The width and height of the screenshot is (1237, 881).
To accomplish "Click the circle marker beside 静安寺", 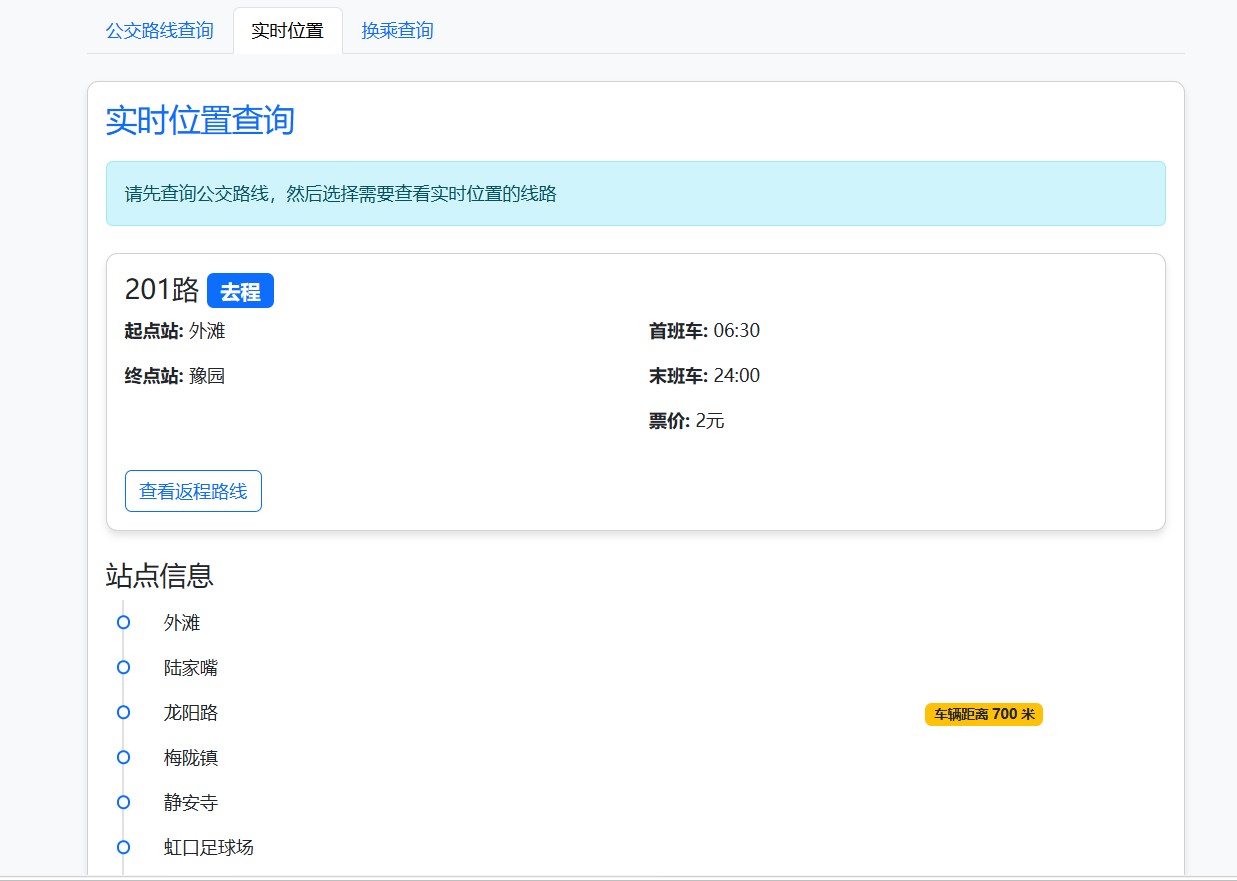I will 124,802.
